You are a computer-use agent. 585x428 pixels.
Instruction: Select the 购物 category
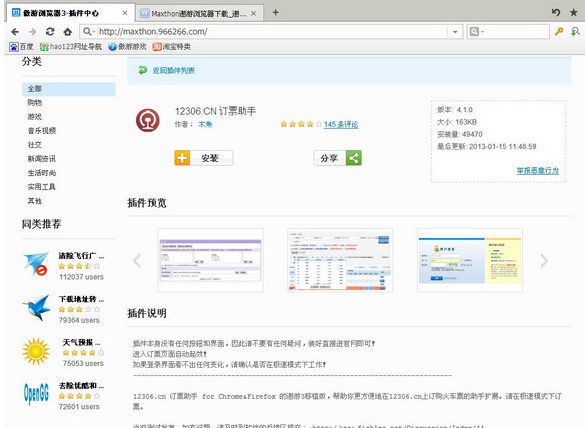click(35, 103)
